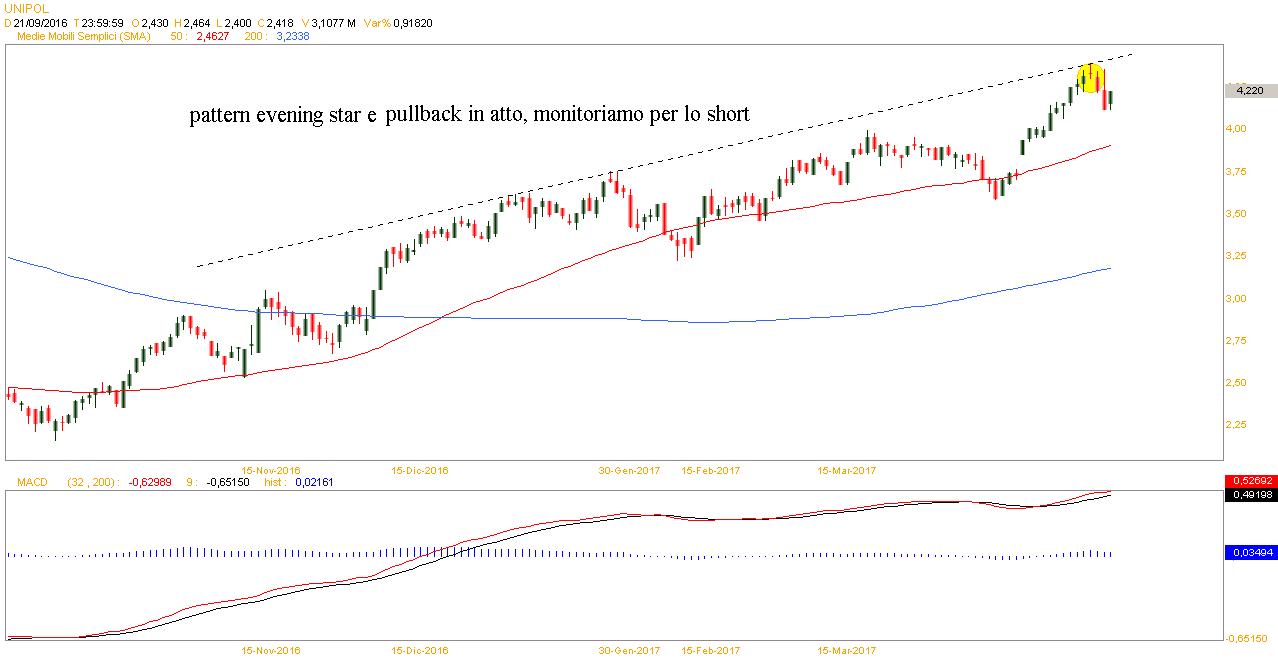Click the red MACD value tag 0,52692
The width and height of the screenshot is (1278, 668).
click(1250, 482)
